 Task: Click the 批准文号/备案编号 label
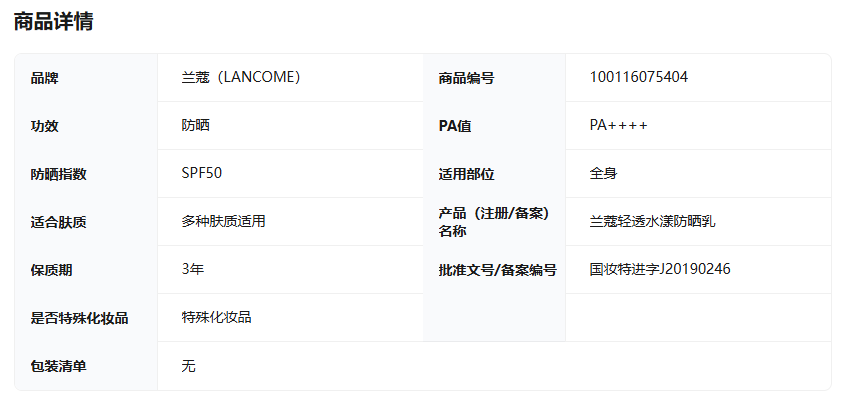point(497,270)
